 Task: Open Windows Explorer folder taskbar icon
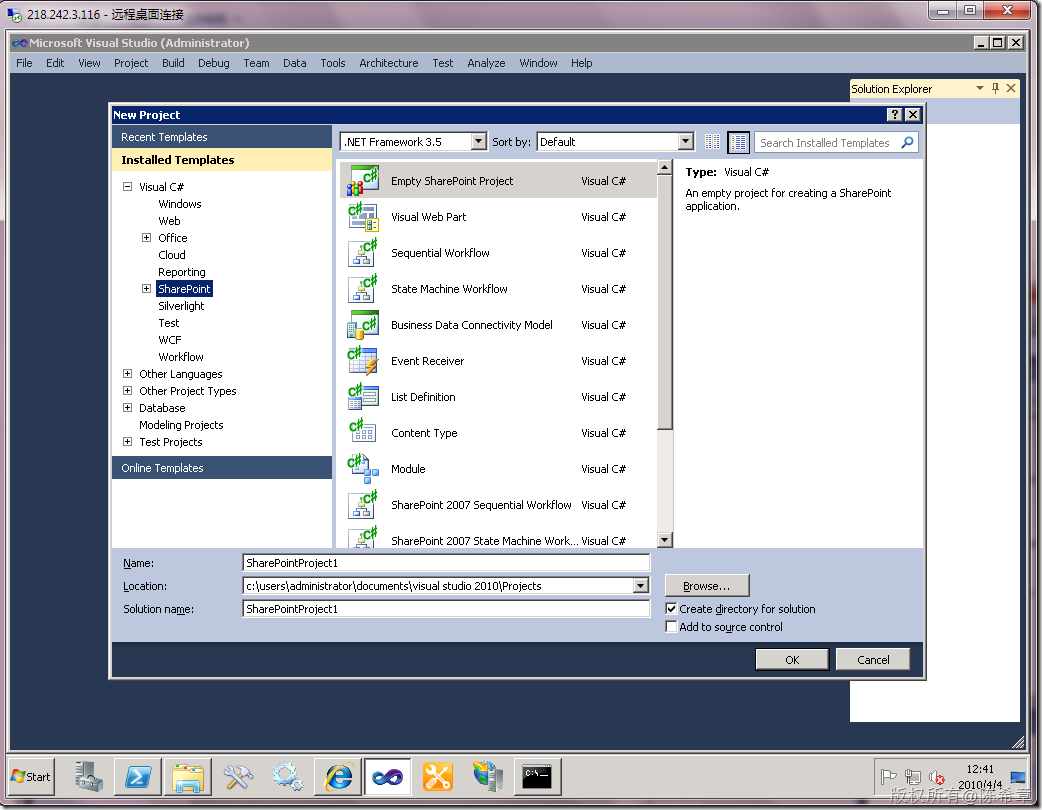point(188,776)
